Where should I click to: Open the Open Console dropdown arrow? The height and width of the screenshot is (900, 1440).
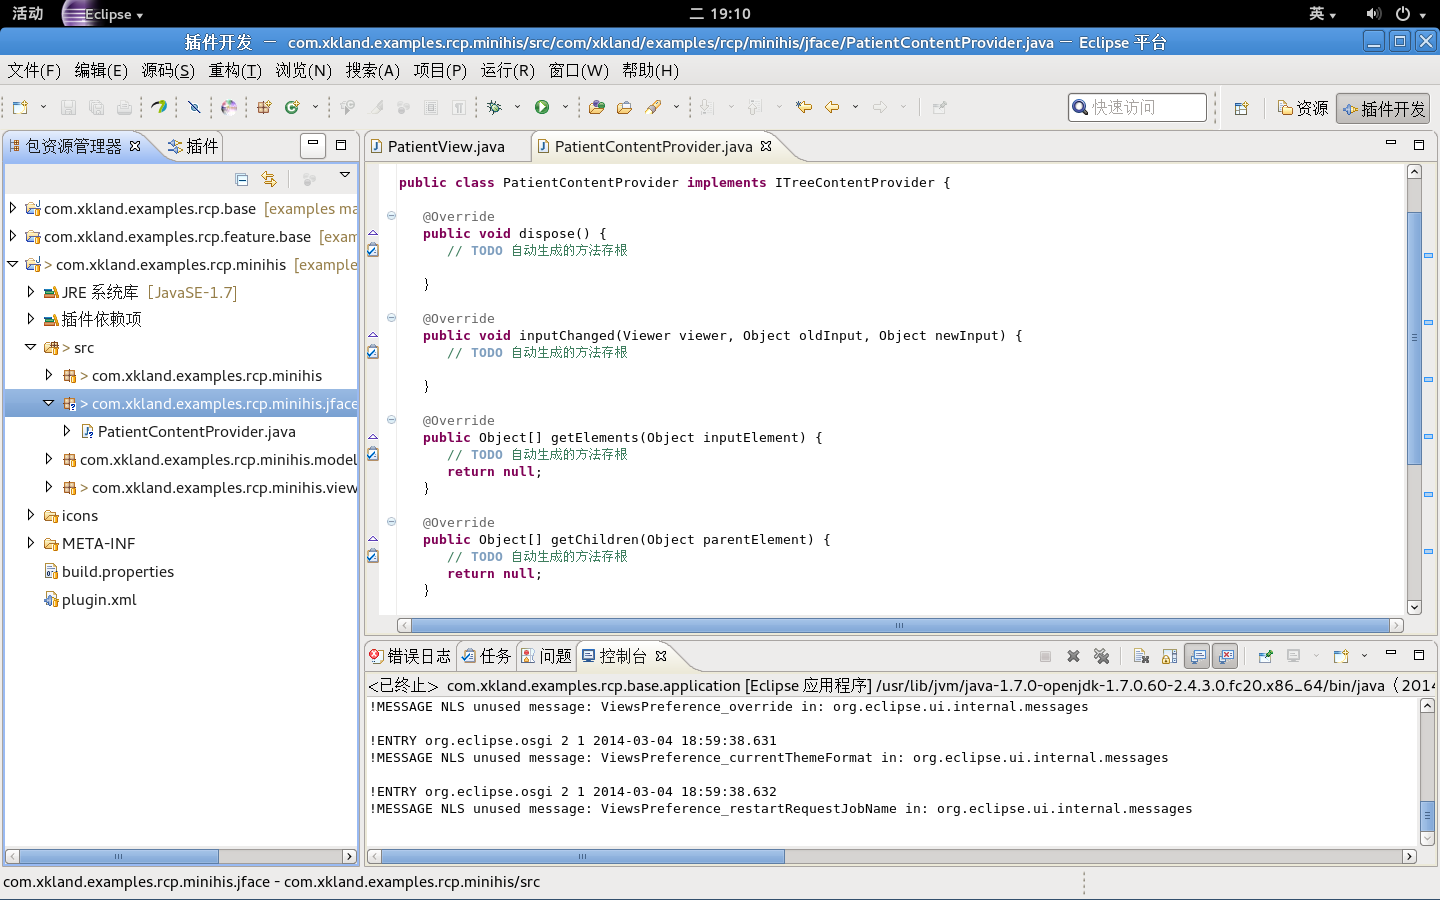[x=1364, y=656]
